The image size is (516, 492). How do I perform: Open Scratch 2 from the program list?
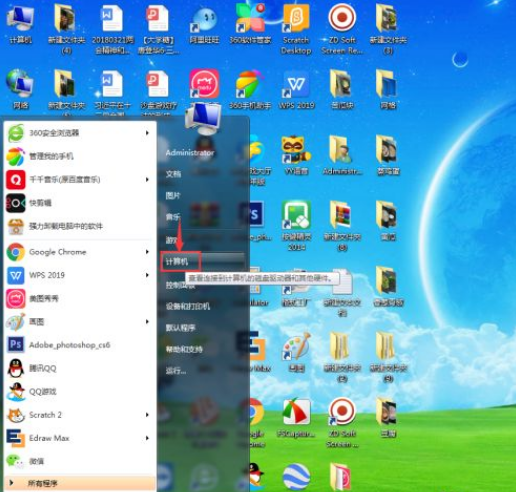(x=79, y=415)
